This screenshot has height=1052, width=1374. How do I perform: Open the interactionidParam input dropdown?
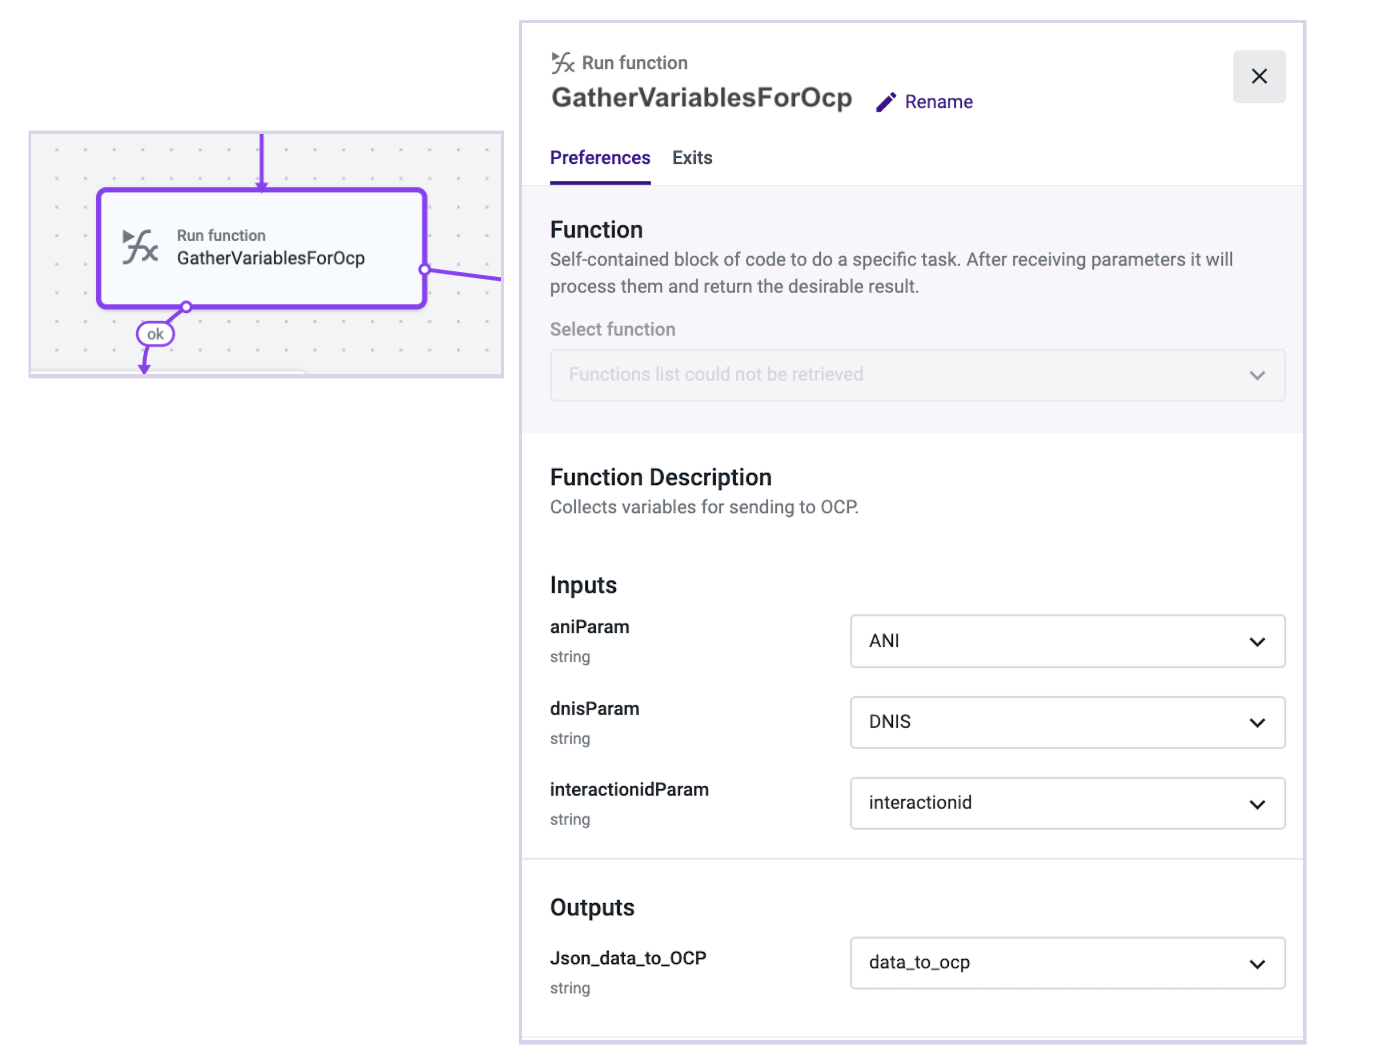(1067, 803)
